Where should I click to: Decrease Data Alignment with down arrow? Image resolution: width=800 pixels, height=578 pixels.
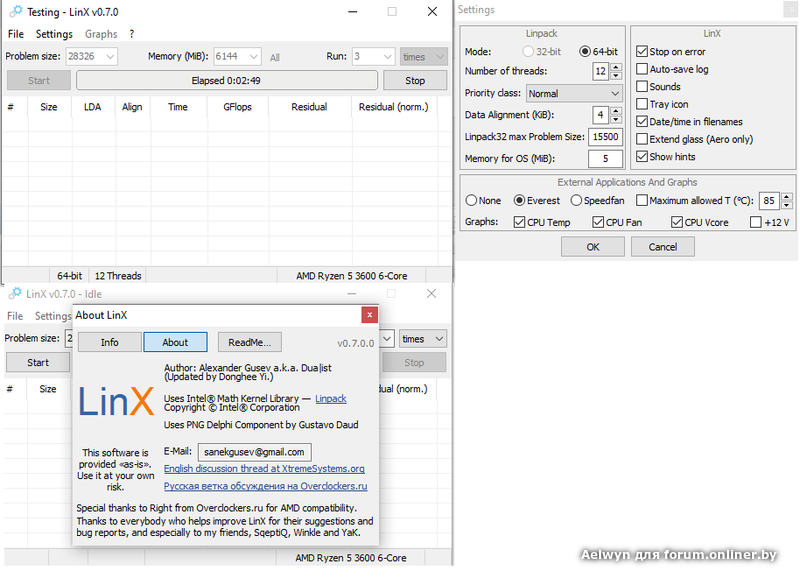tap(616, 119)
